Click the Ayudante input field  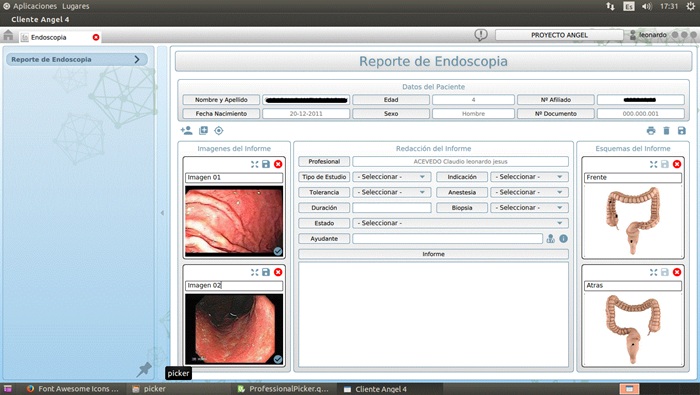pos(448,239)
